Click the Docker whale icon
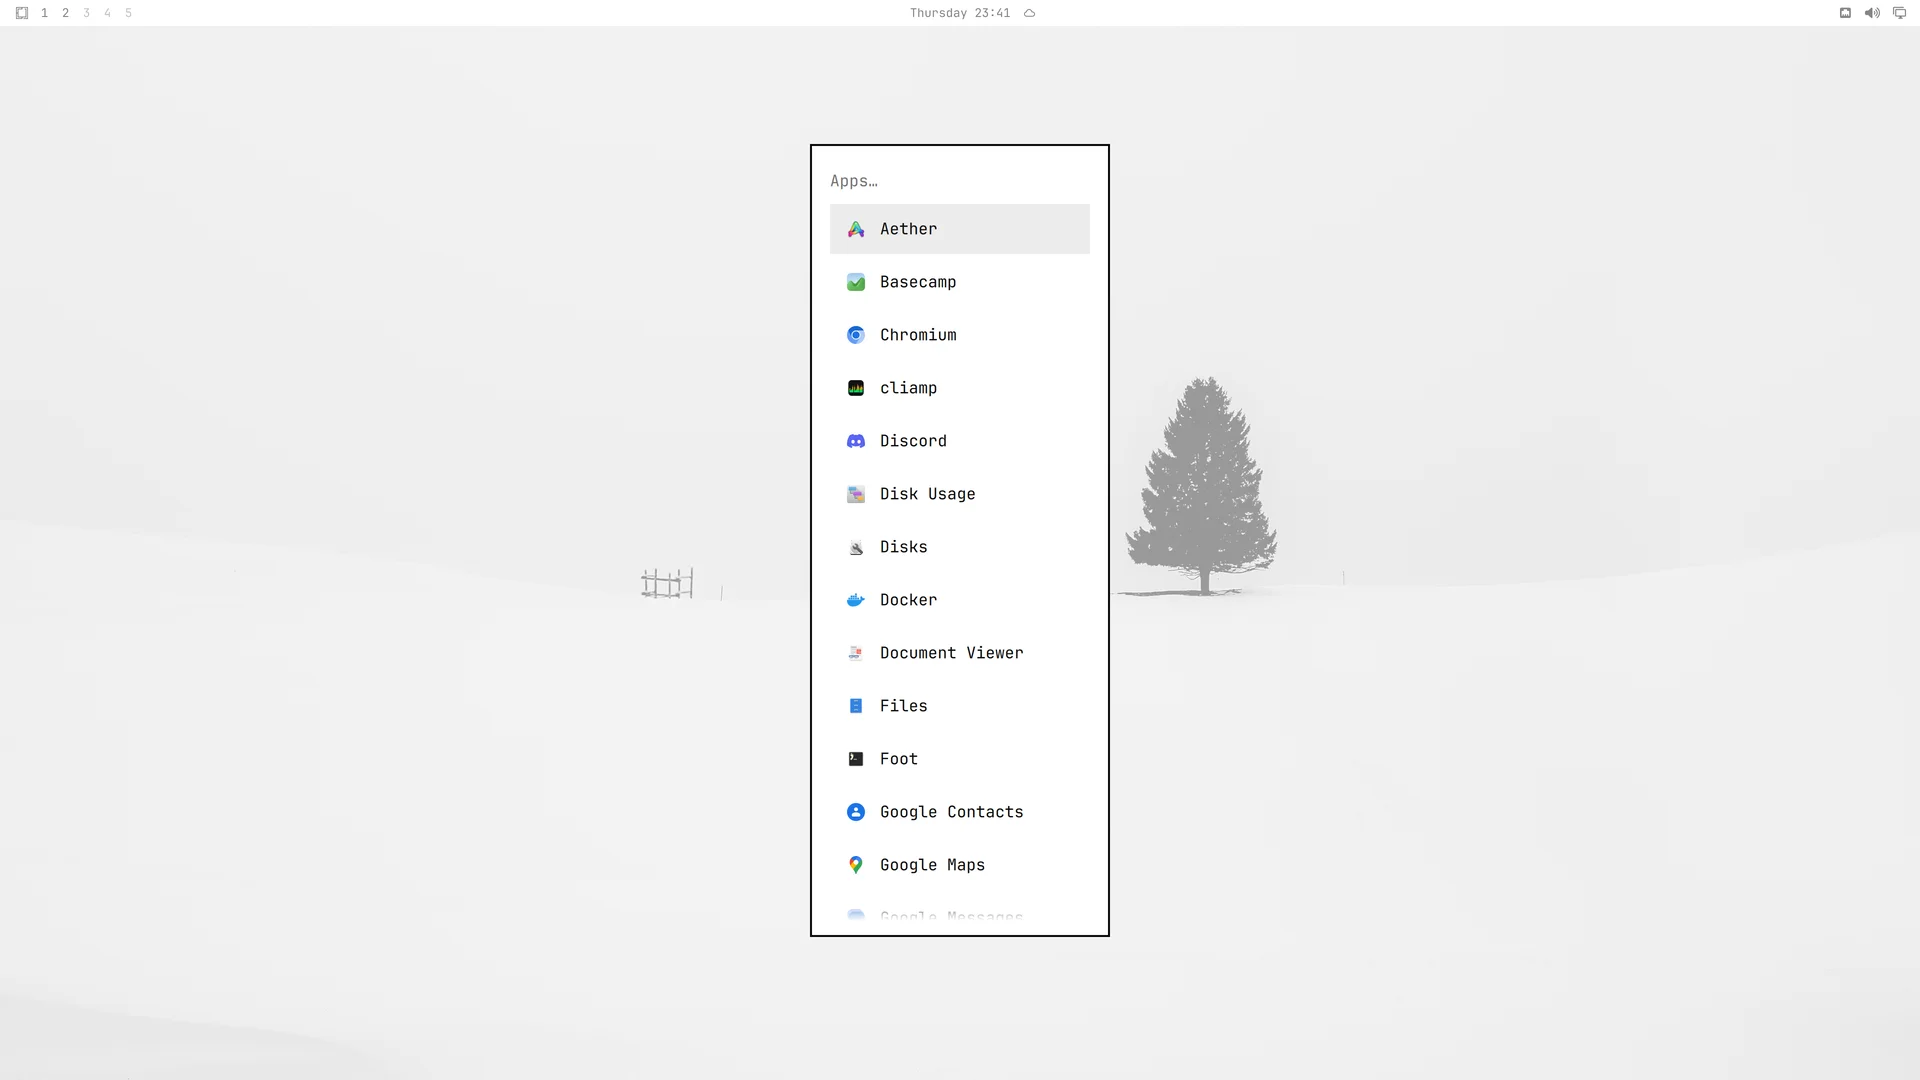This screenshot has height=1080, width=1920. coord(856,600)
